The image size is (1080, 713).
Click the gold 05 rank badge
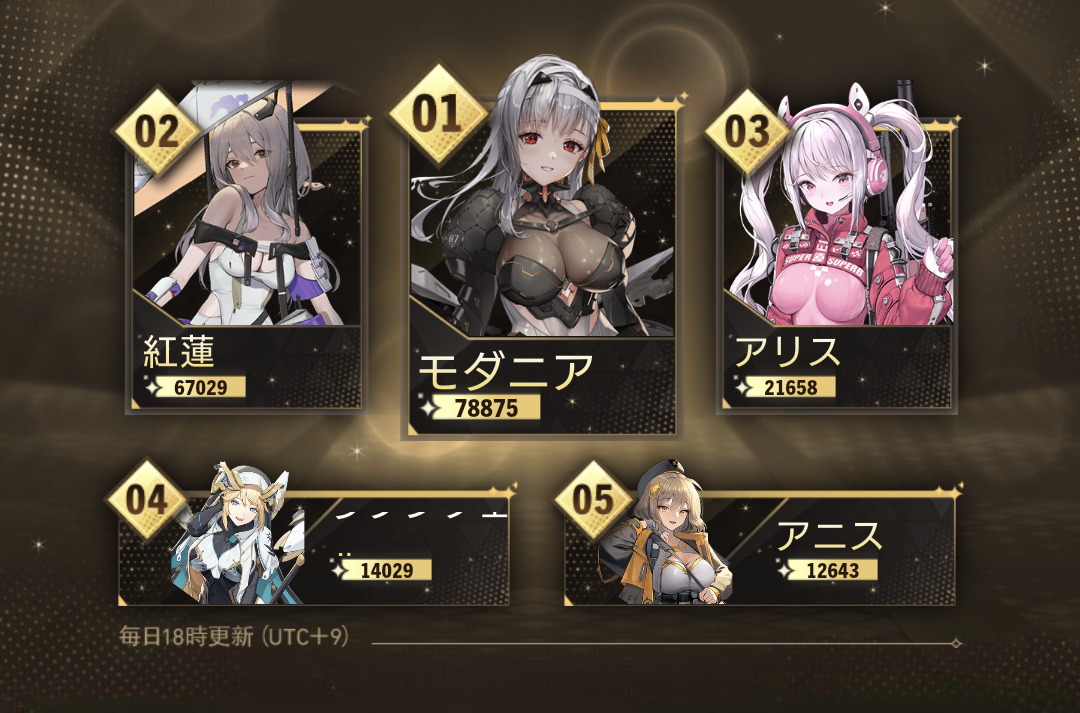593,499
